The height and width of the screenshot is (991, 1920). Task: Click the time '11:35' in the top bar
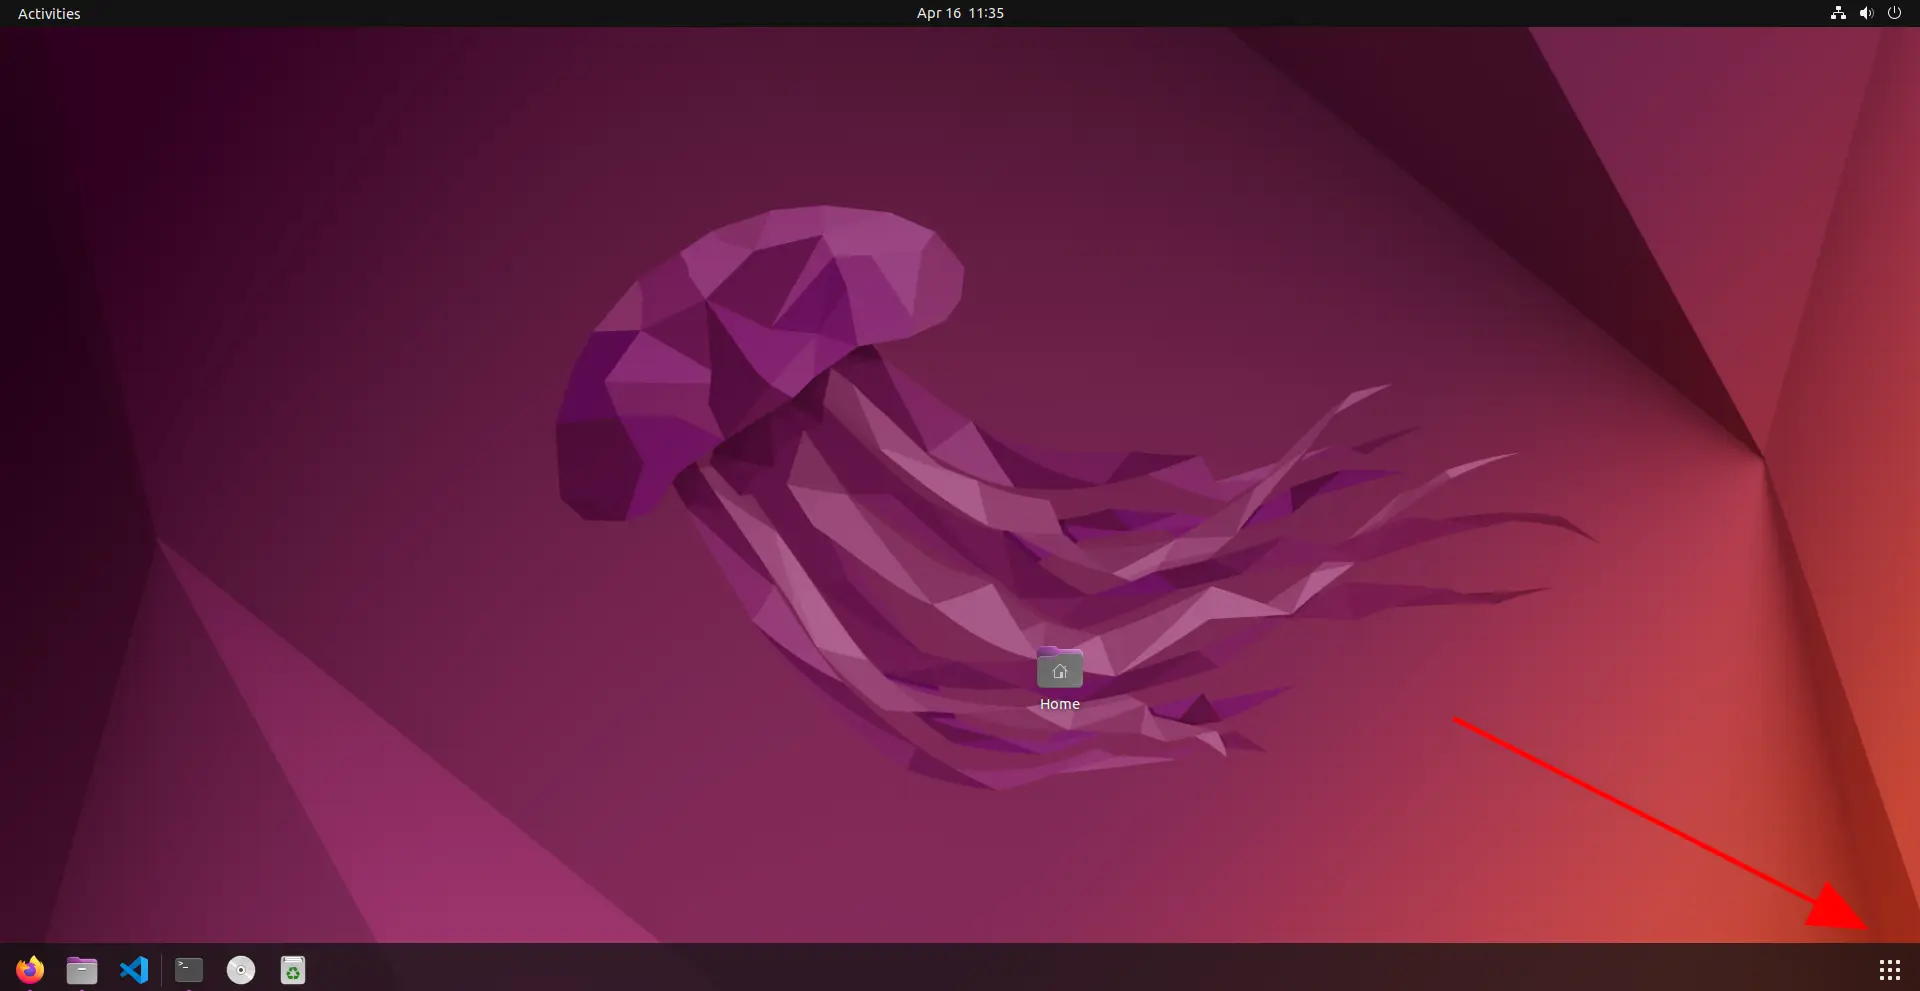pos(986,13)
